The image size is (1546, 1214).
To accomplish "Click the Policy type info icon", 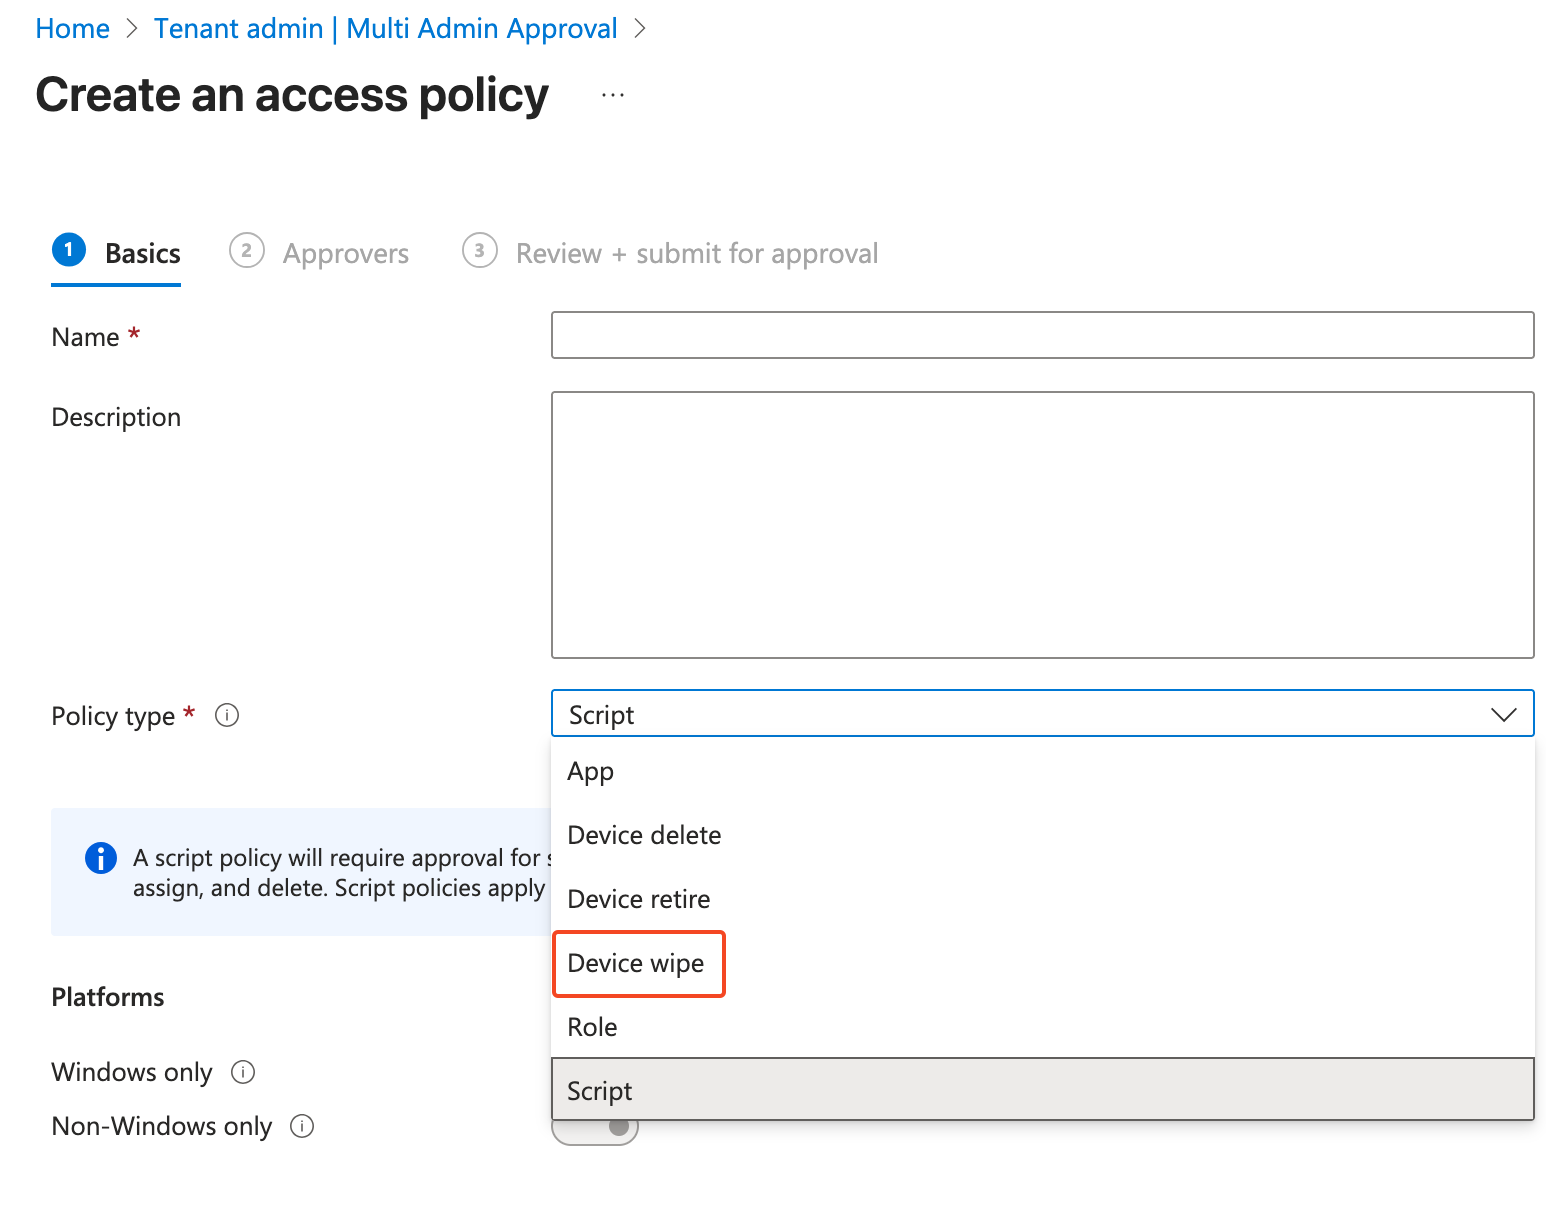I will (x=227, y=716).
